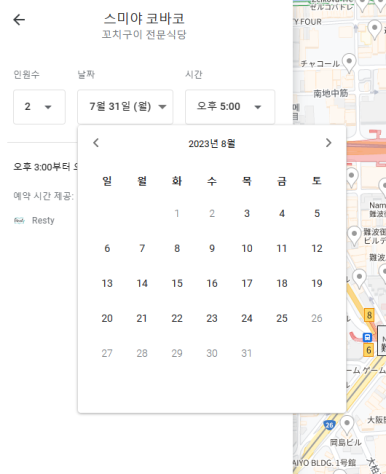Open the date dropdown 7월 31일 (월)

[x=125, y=107]
